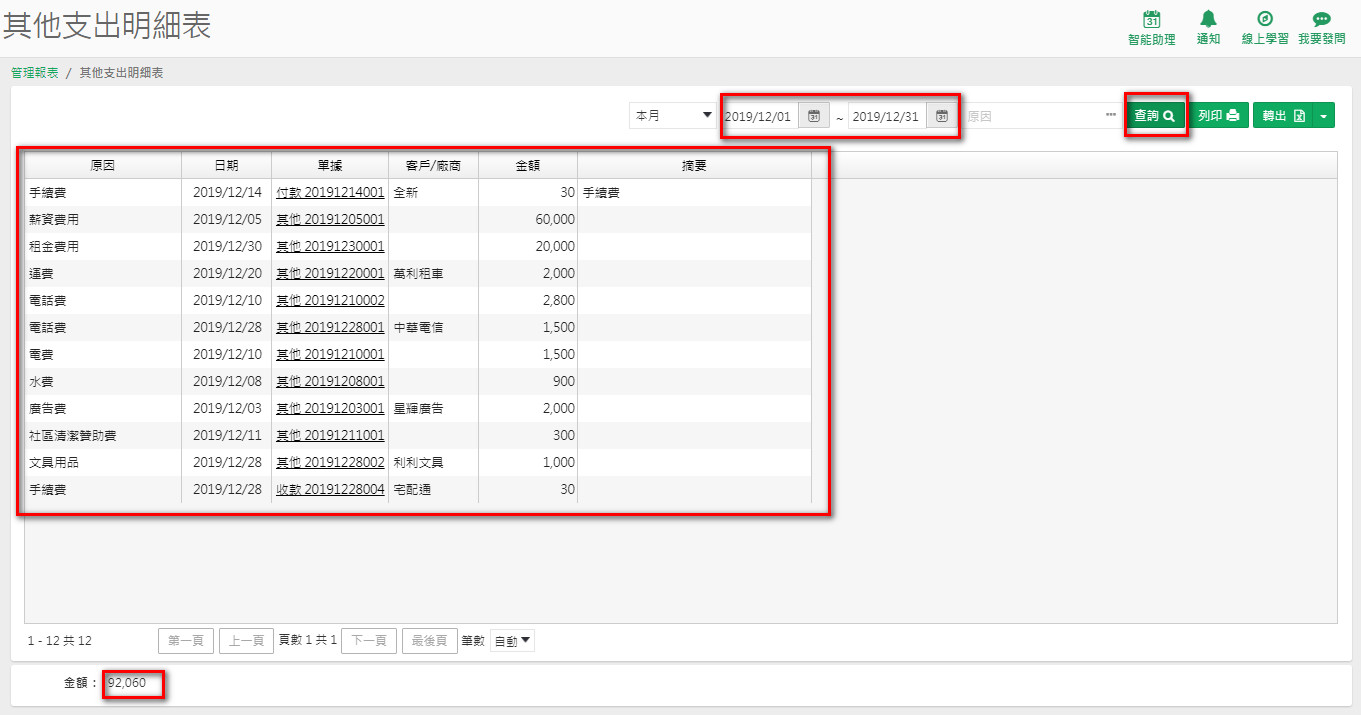Click date cell 2019/12/03

coord(226,409)
